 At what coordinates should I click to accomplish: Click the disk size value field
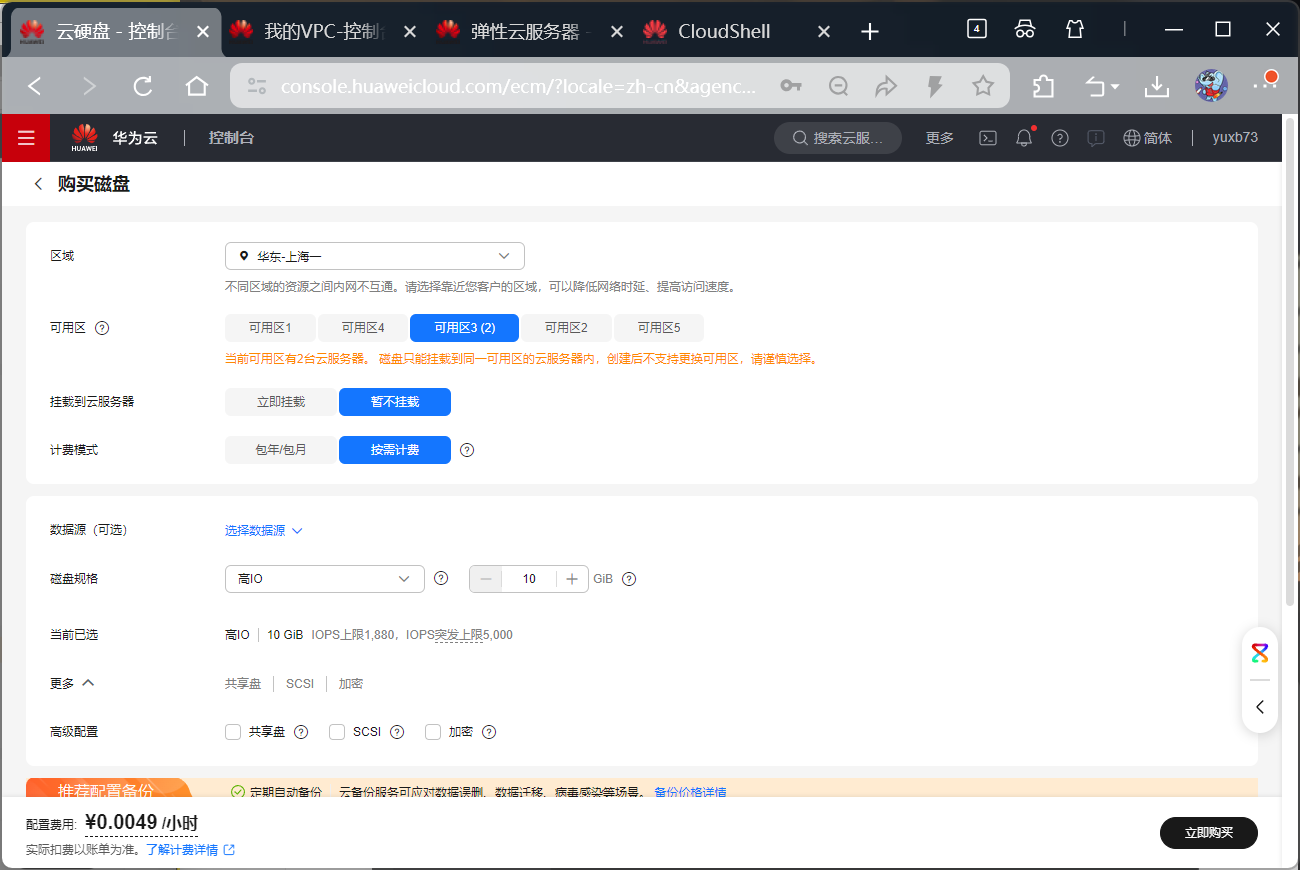(x=529, y=579)
